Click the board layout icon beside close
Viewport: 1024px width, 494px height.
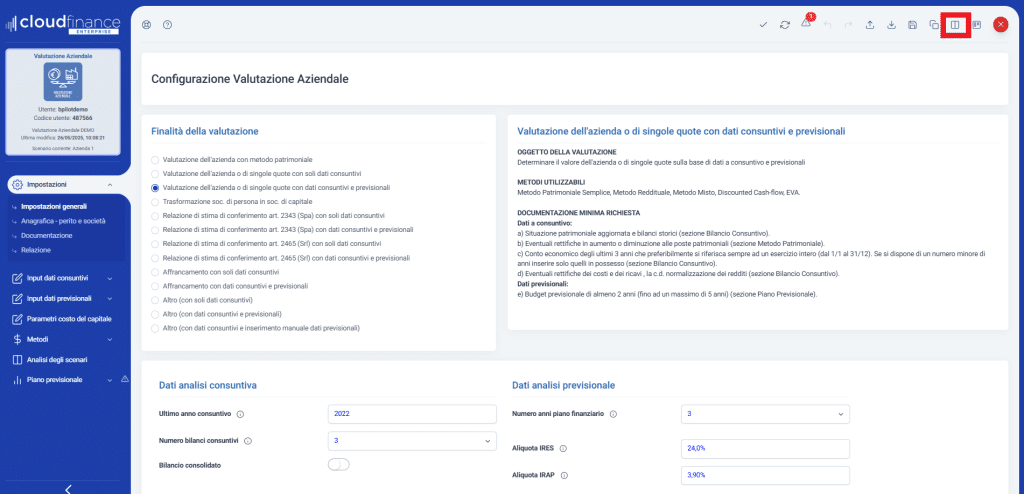976,25
